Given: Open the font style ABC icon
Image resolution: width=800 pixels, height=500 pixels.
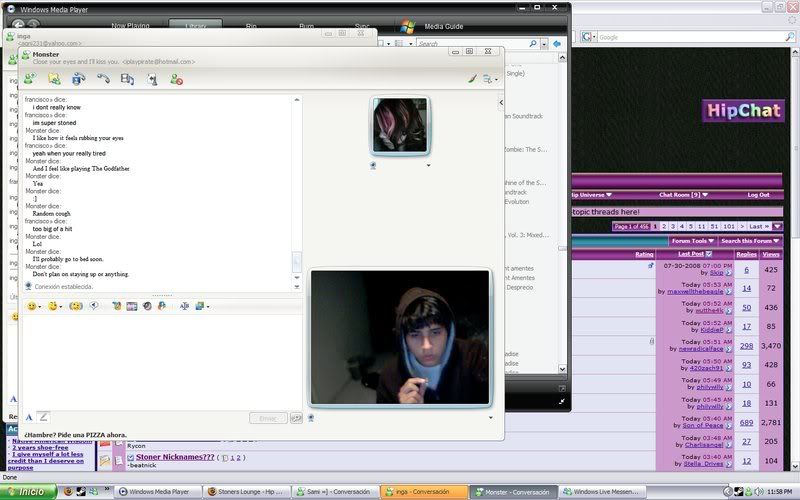Looking at the screenshot, I should pyautogui.click(x=184, y=306).
